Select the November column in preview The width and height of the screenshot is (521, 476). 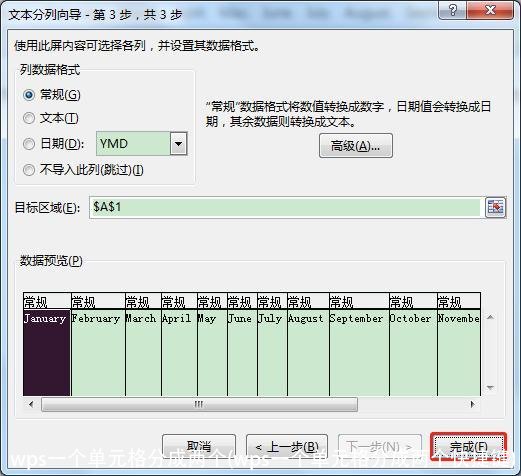click(x=459, y=352)
